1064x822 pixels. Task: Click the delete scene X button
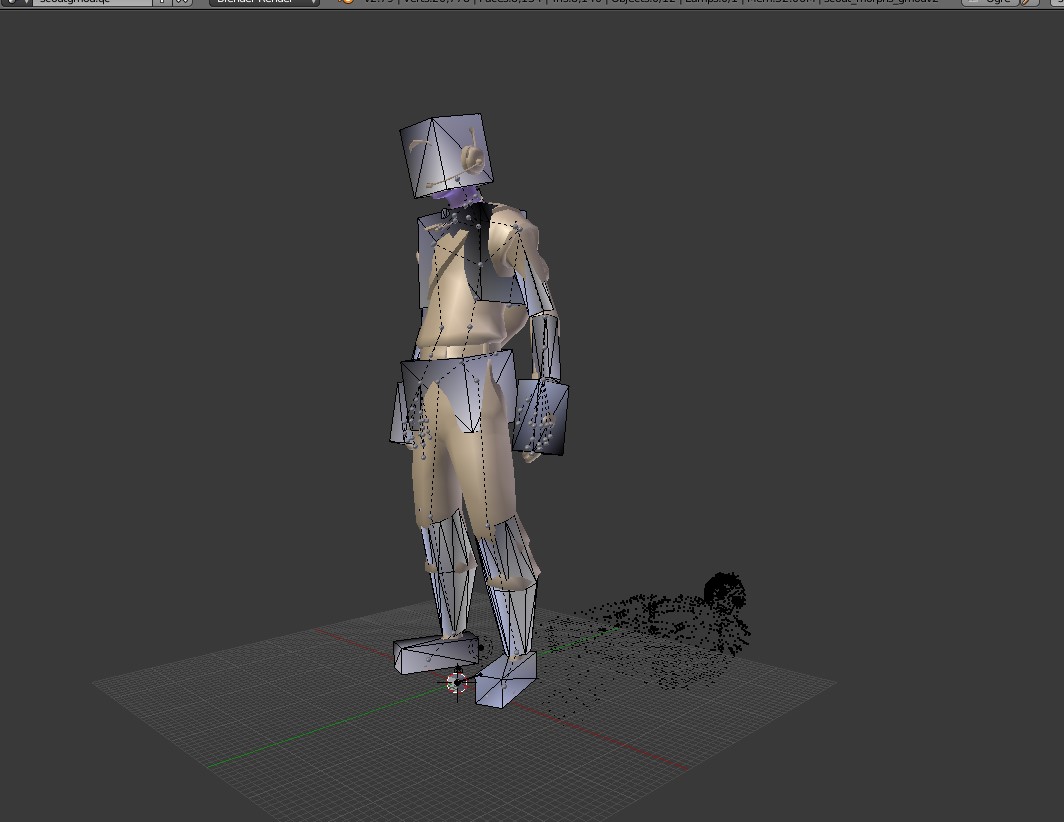pos(182,3)
